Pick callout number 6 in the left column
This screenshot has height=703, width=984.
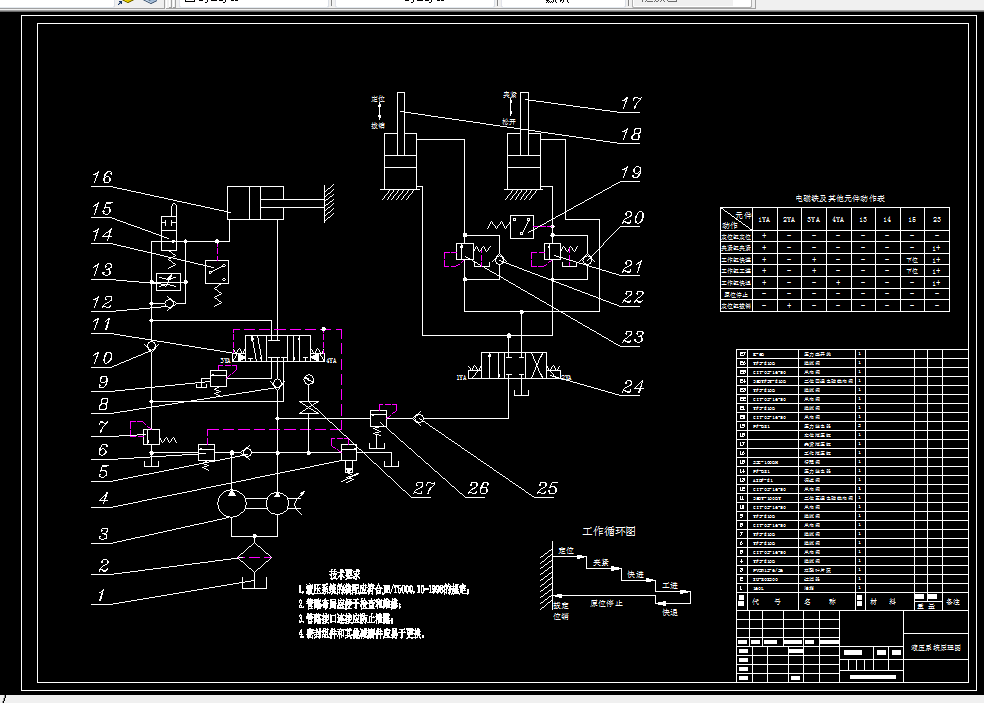click(104, 449)
